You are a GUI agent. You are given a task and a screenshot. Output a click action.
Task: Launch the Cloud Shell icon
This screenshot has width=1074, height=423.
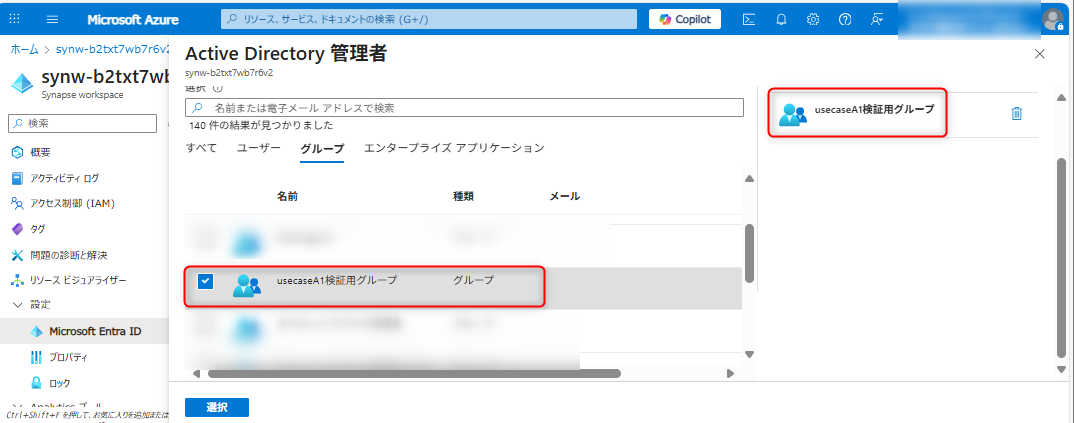(x=749, y=19)
